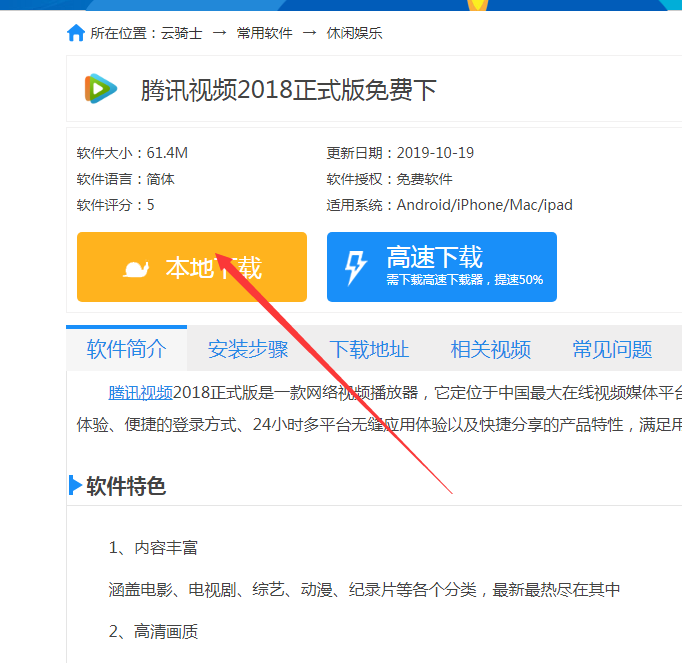The width and height of the screenshot is (682, 663).
Task: Click the title 腾讯视频2018正式版免费下
Action: click(x=288, y=90)
